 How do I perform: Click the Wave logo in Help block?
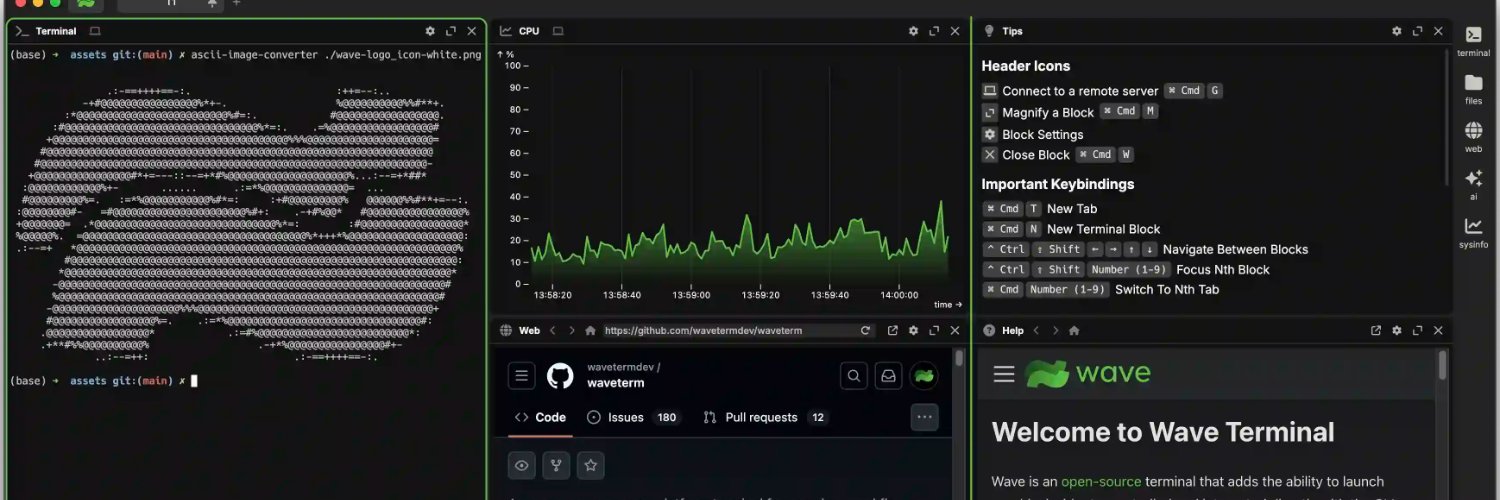point(1088,373)
